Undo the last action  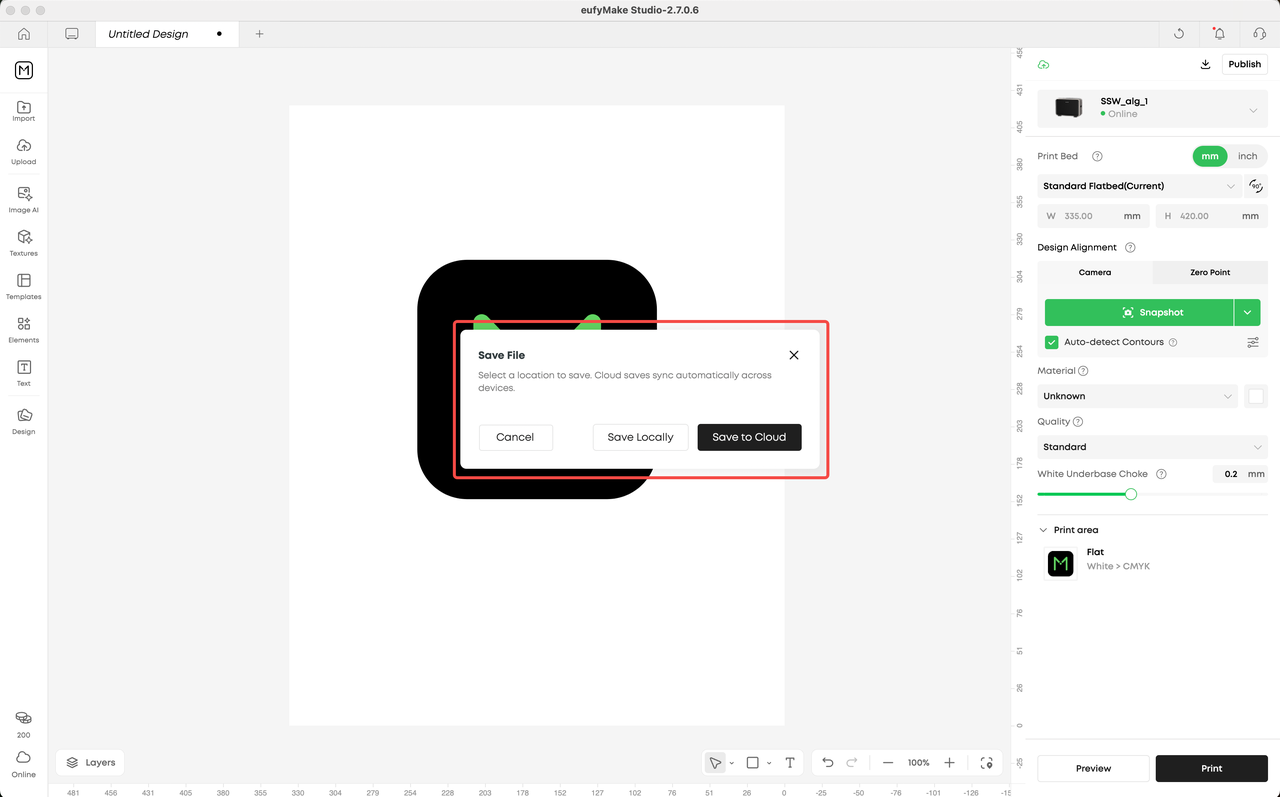828,763
